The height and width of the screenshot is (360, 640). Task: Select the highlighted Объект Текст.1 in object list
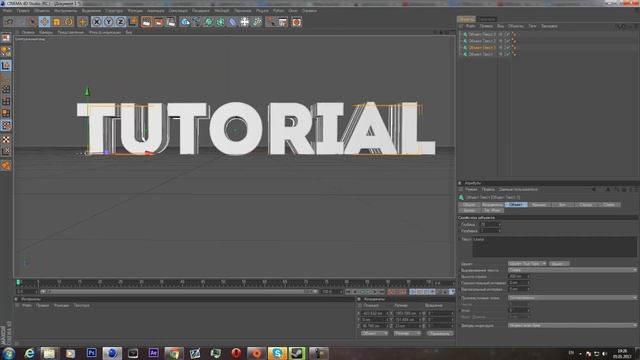coord(482,47)
